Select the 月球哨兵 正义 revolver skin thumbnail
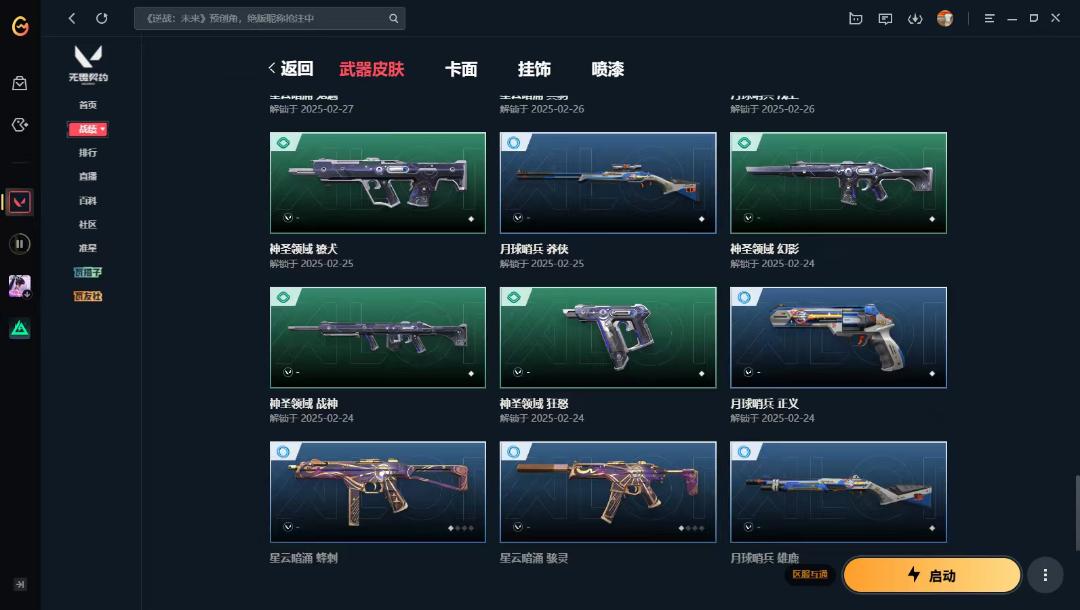The width and height of the screenshot is (1080, 610). tap(838, 337)
